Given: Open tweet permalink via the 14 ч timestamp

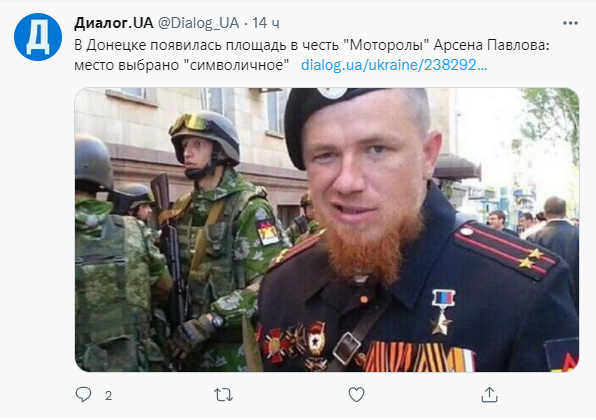Looking at the screenshot, I should pyautogui.click(x=266, y=23).
